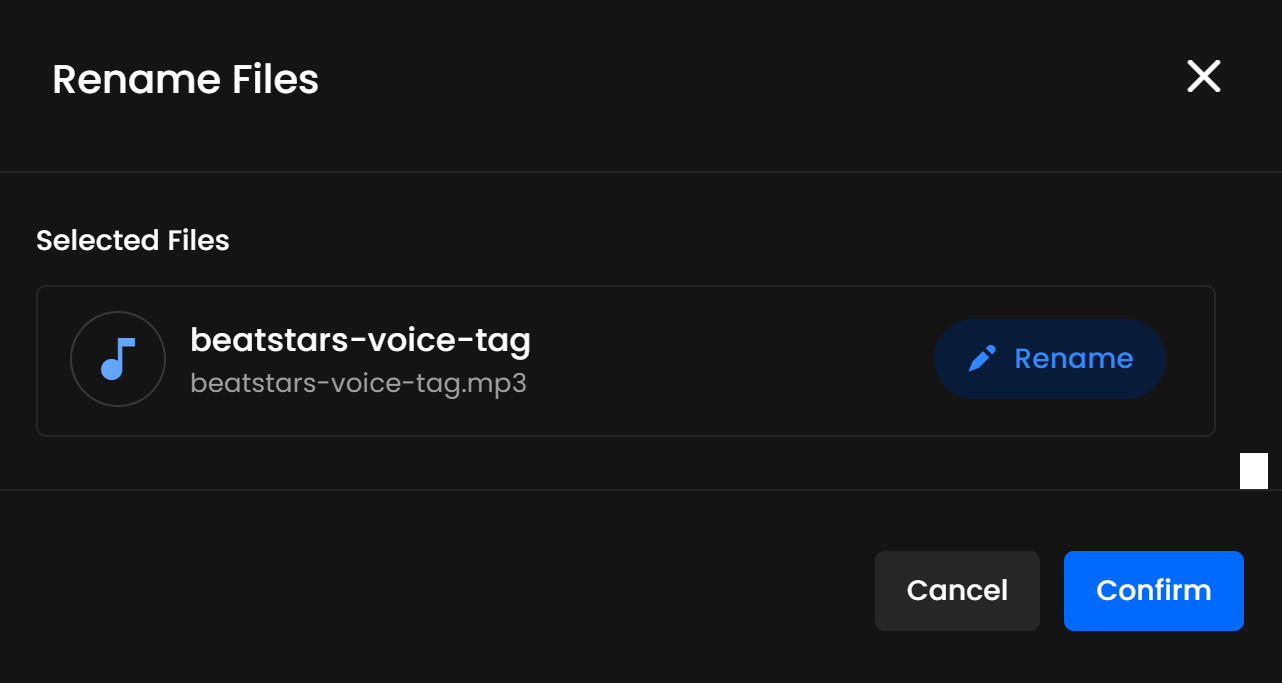Click the blue Confirm button label

pos(1153,591)
